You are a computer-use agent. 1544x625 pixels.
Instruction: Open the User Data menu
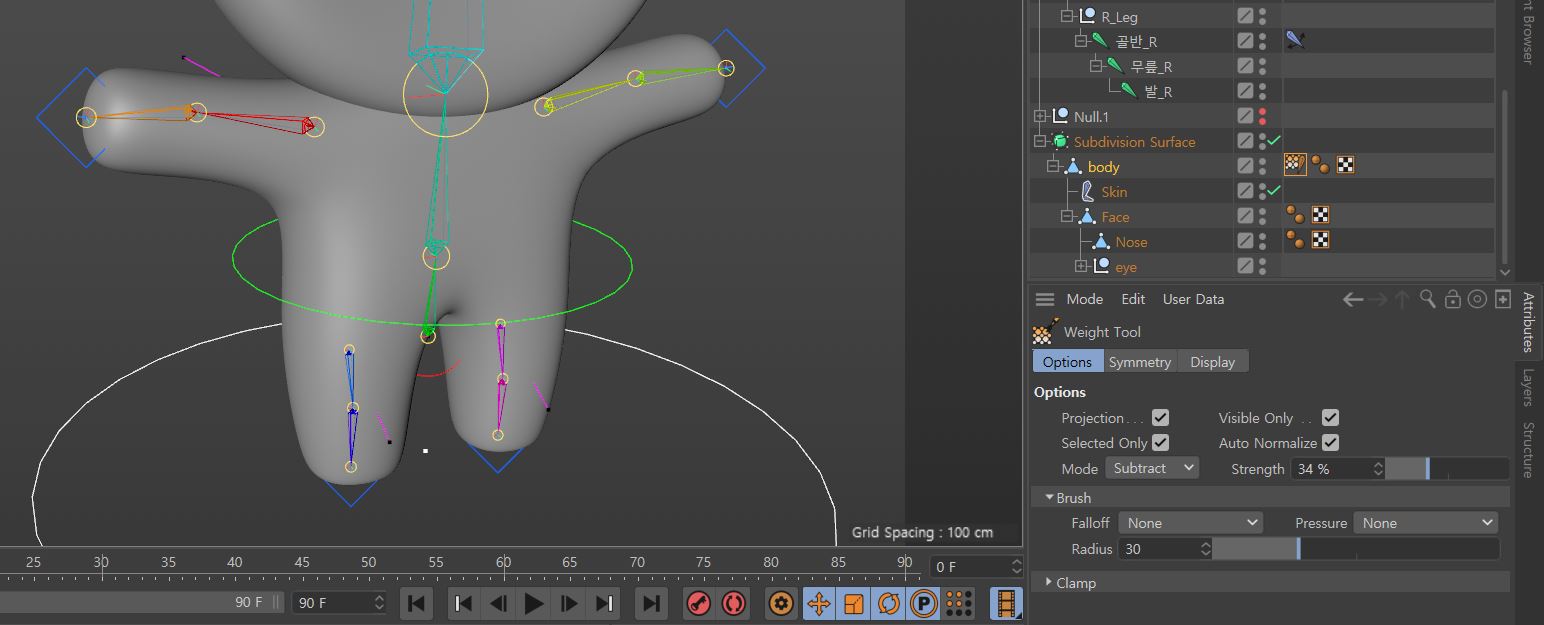[x=1193, y=299]
